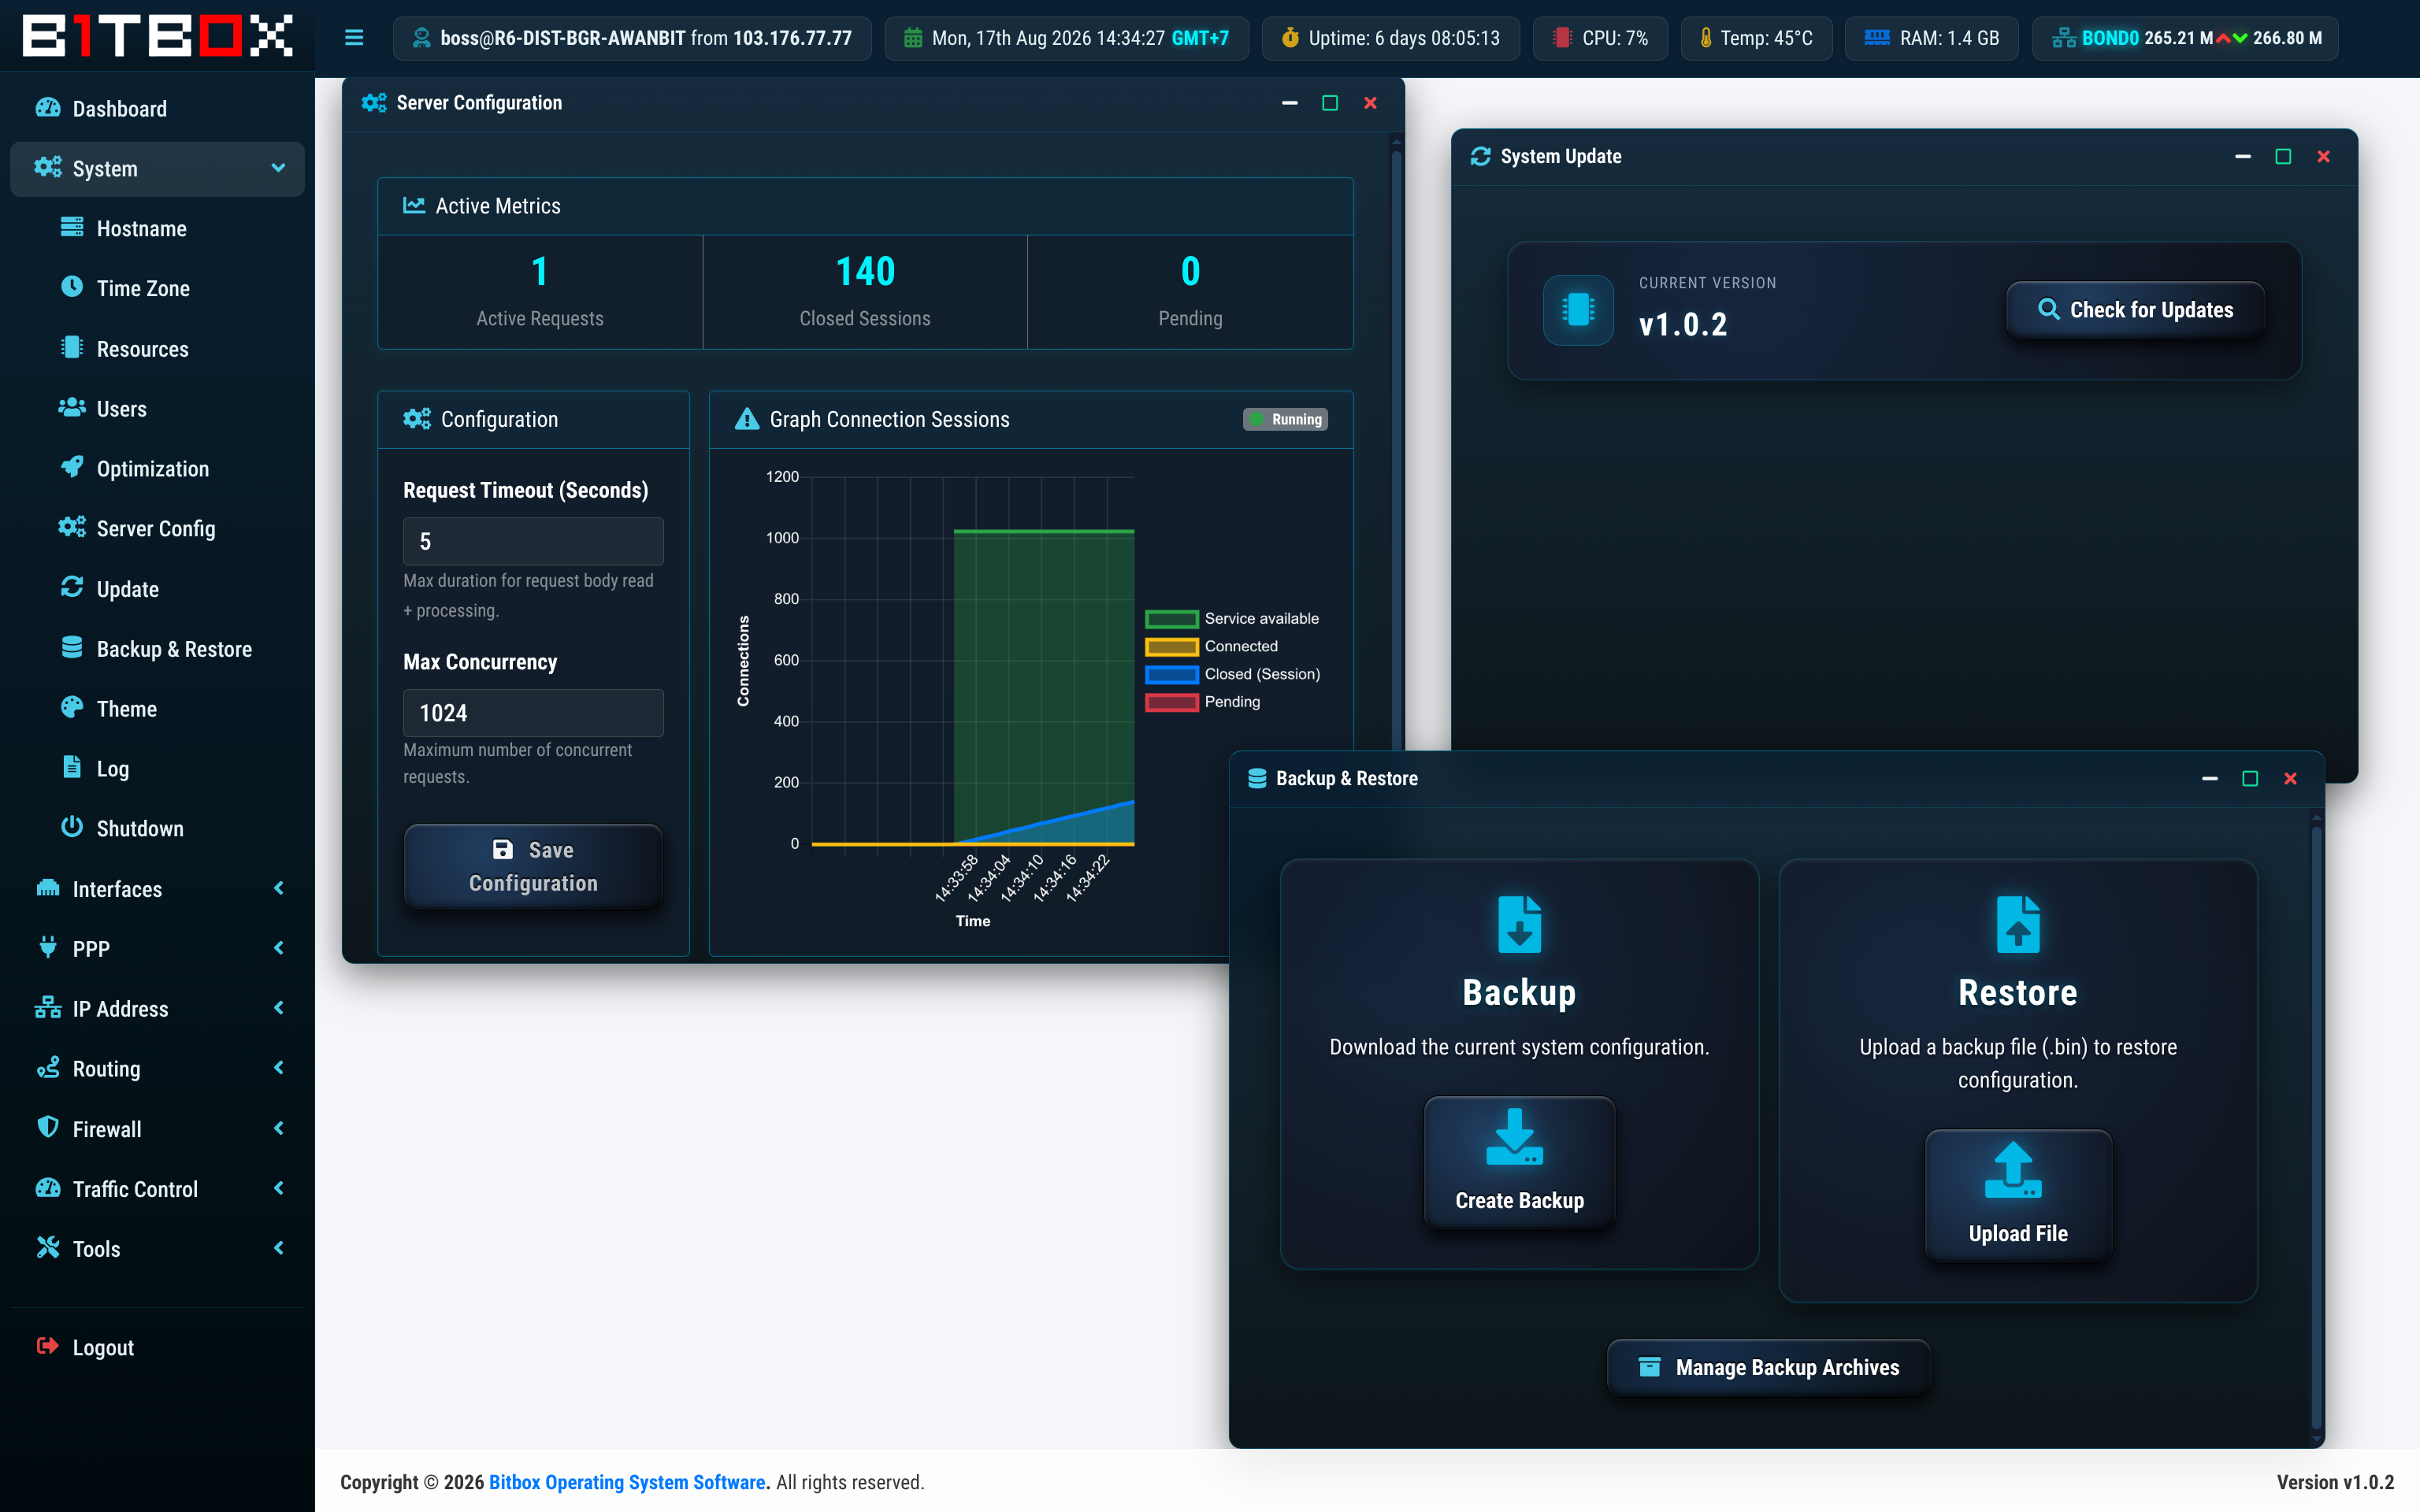This screenshot has height=1512, width=2420.
Task: Click the CPU chip icon in status bar
Action: 1561,38
